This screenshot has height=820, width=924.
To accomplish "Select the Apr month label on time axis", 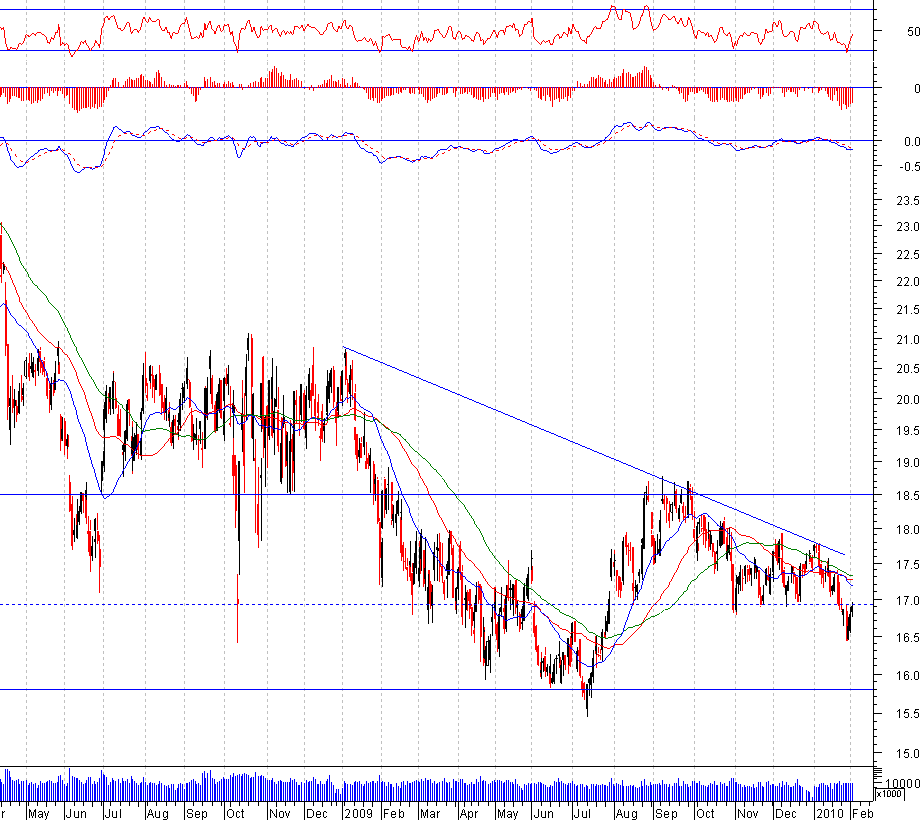I will (x=469, y=814).
